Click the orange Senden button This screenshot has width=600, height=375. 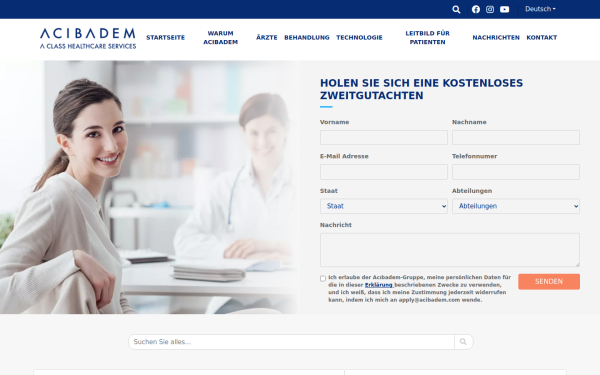pos(549,282)
